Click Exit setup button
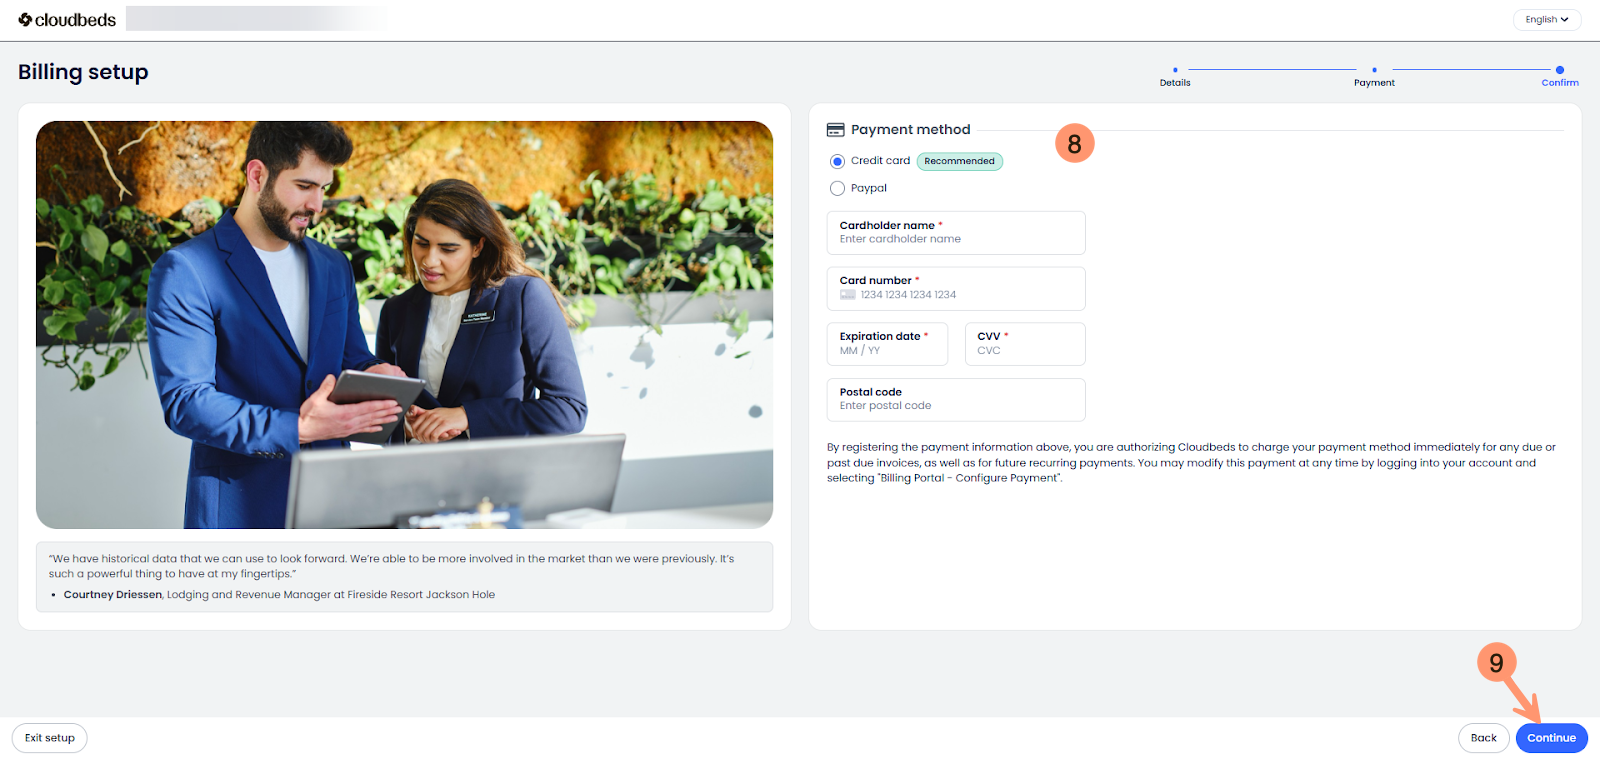 50,738
